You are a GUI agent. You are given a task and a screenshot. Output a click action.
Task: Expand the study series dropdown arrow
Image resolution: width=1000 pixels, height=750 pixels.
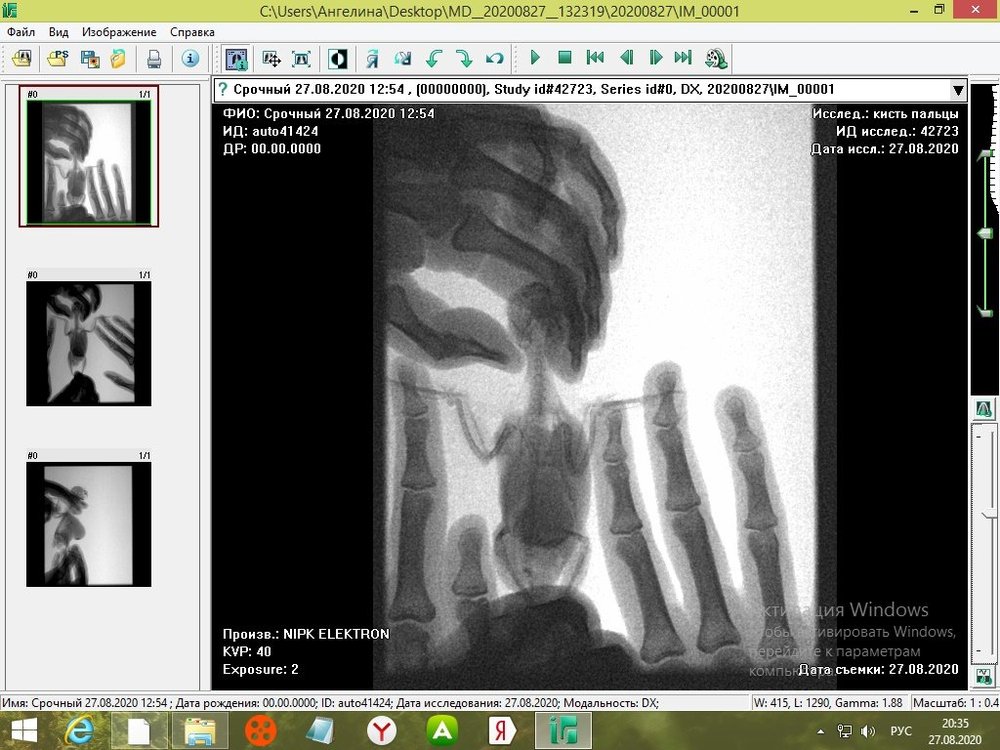[957, 90]
